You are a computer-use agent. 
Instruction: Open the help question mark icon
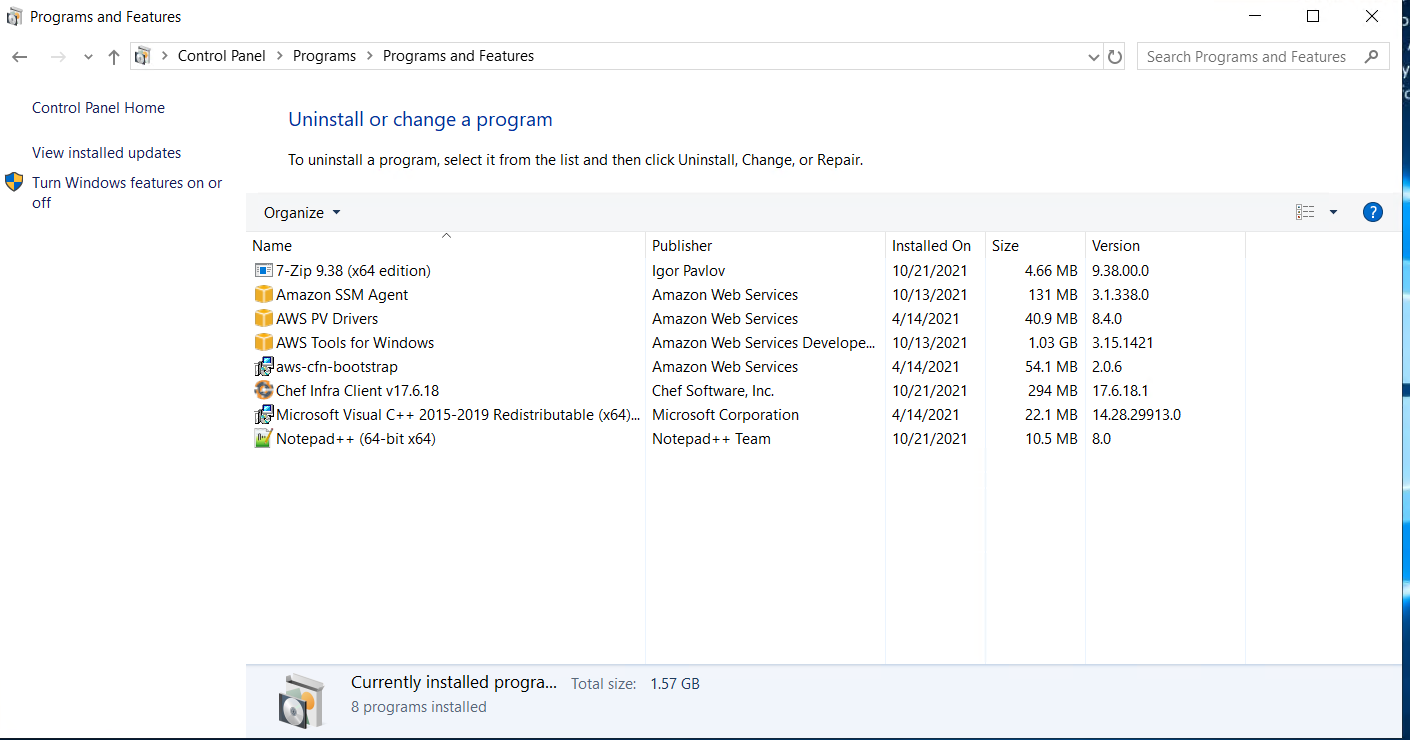1373,212
